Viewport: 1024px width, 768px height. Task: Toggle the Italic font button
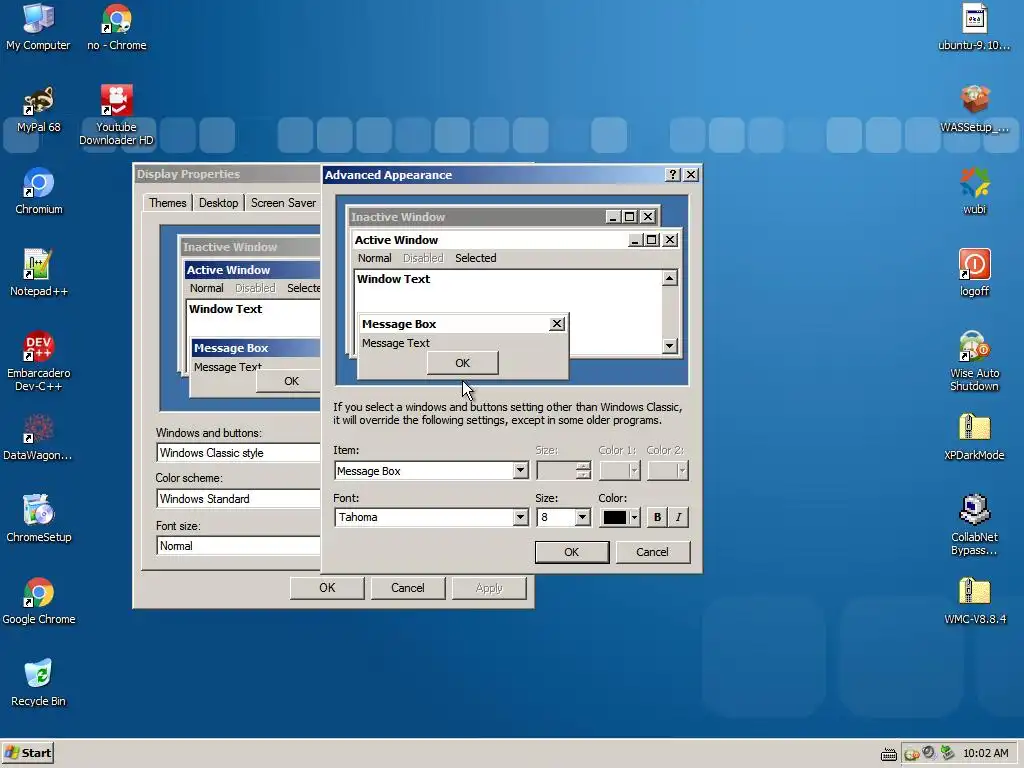(679, 517)
